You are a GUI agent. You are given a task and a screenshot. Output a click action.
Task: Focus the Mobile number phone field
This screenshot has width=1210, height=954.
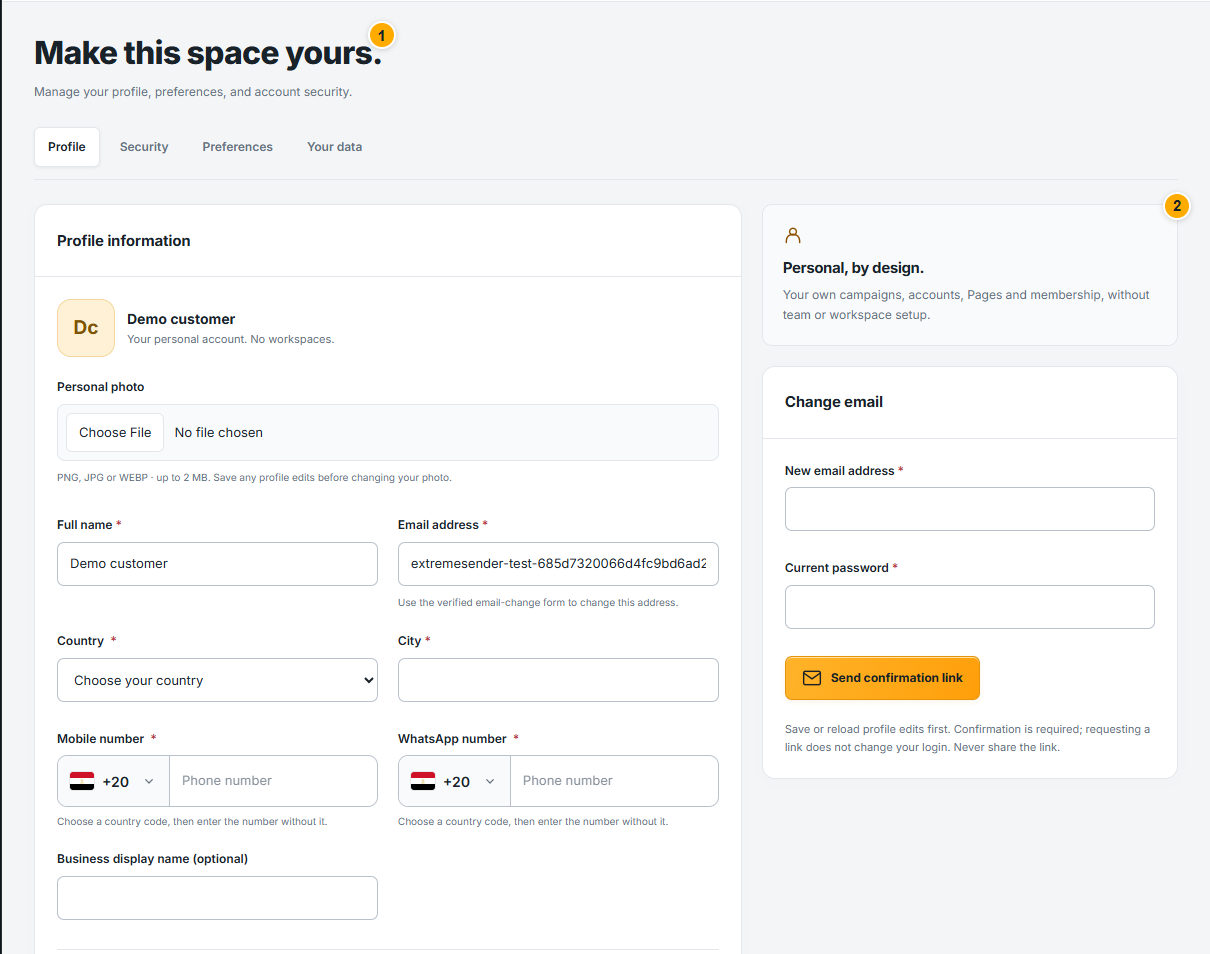click(273, 781)
